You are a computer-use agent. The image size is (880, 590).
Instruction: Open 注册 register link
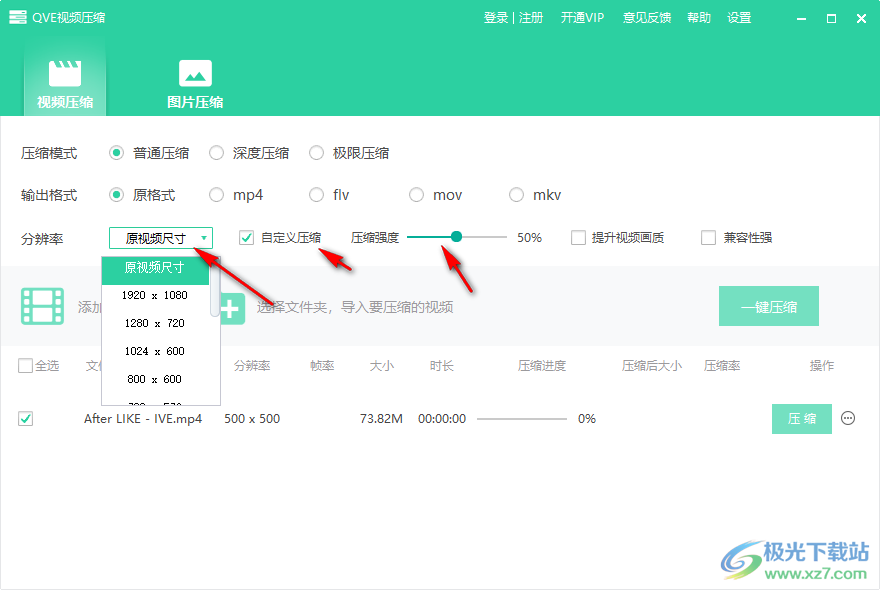click(531, 18)
